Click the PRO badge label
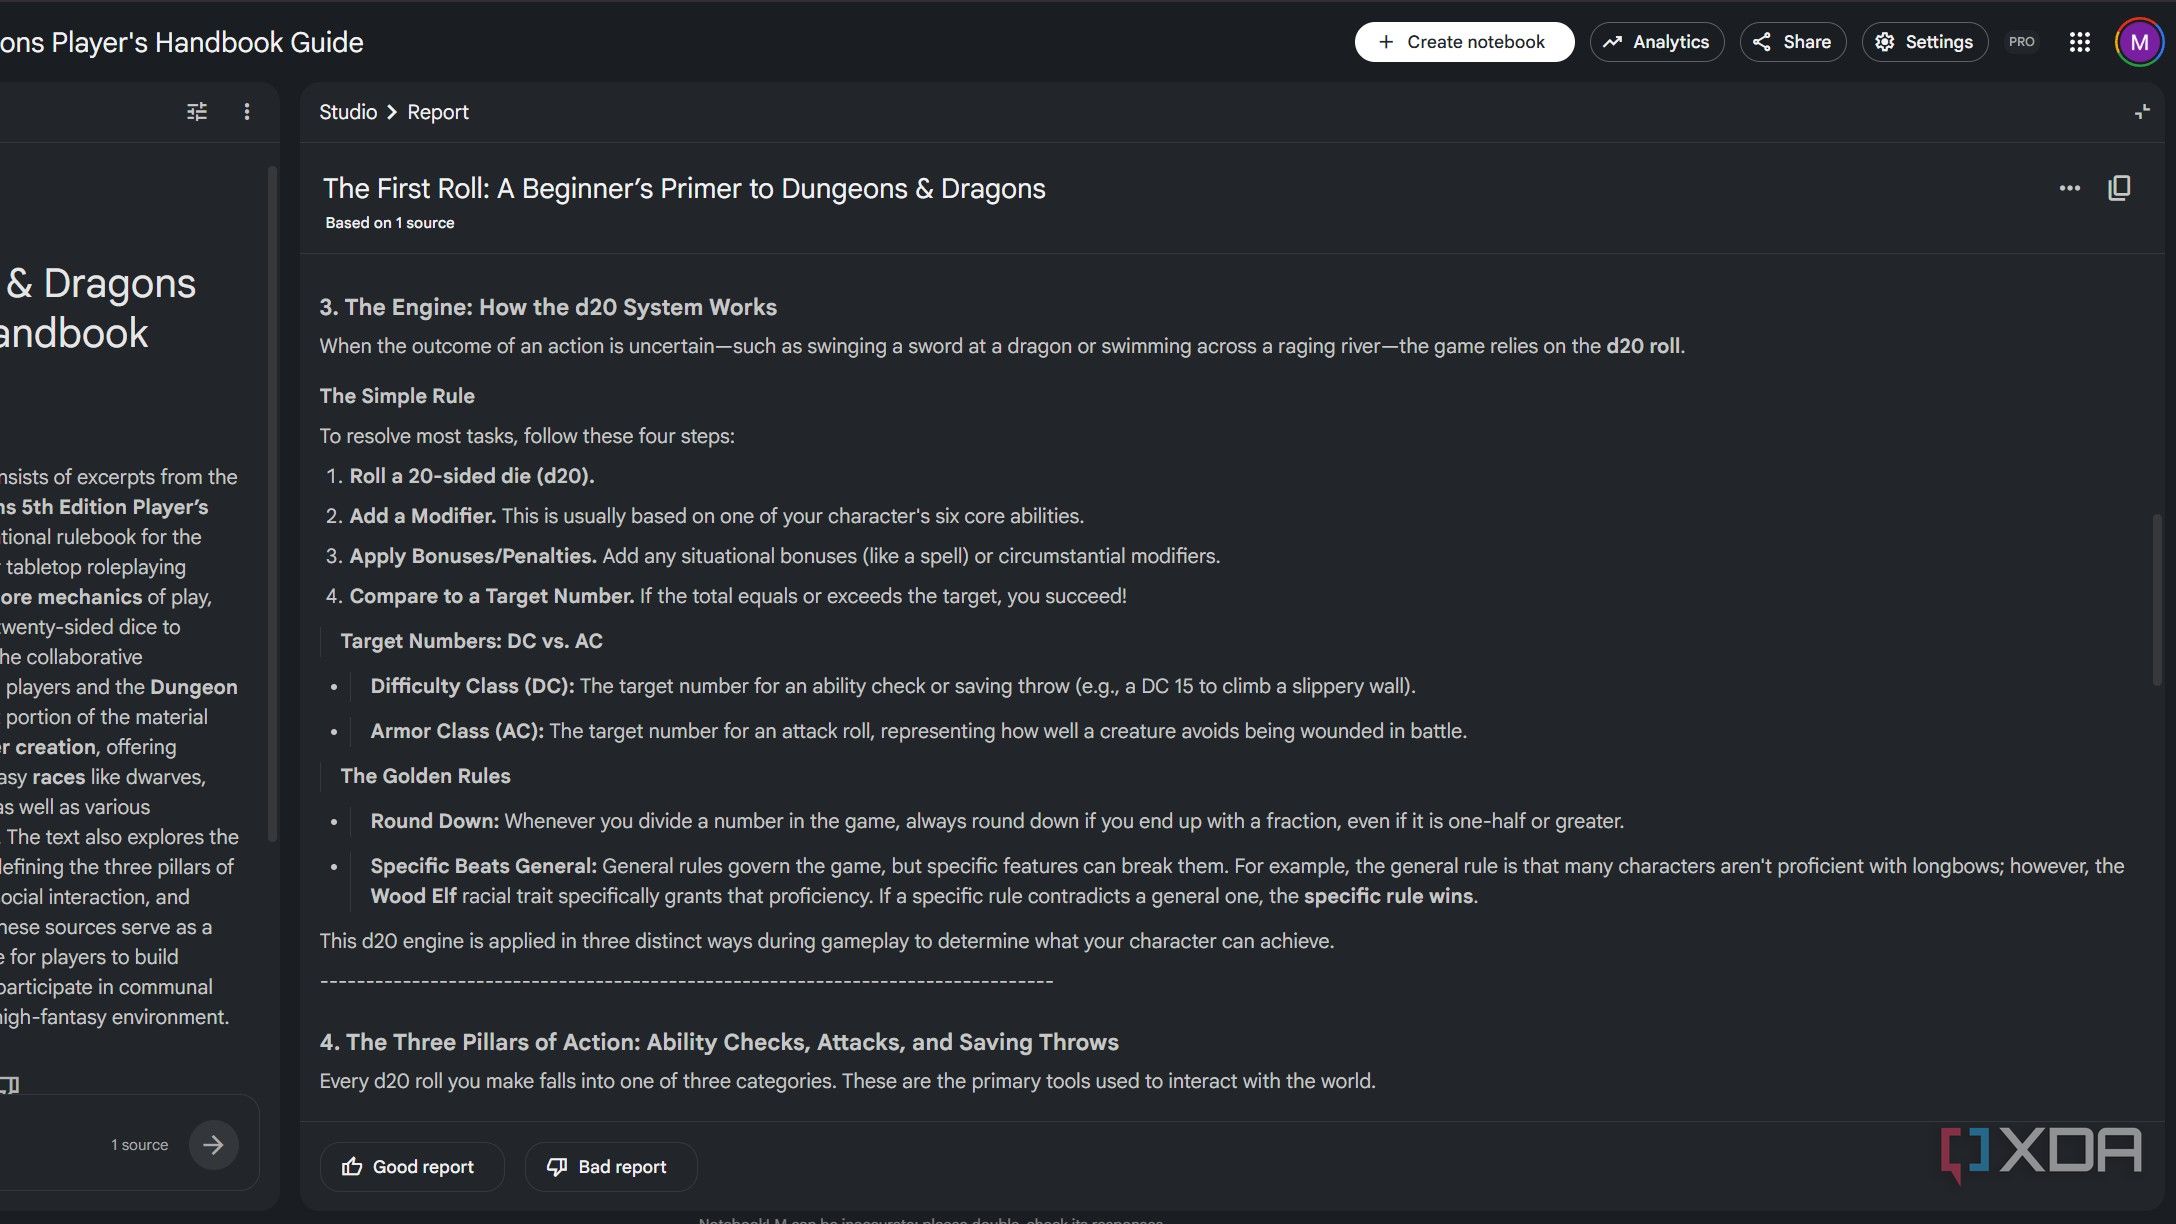Screen dimensions: 2176x1224 tap(2021, 42)
